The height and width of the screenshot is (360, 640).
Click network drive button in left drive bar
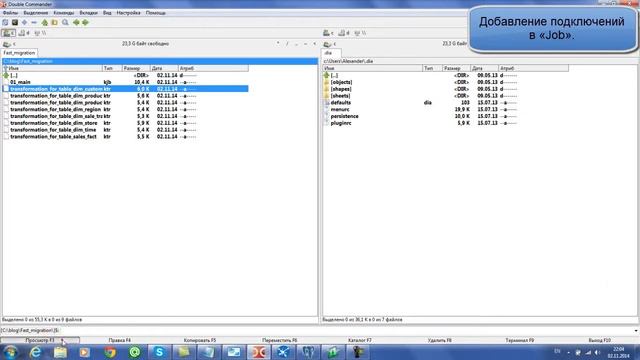point(40,33)
